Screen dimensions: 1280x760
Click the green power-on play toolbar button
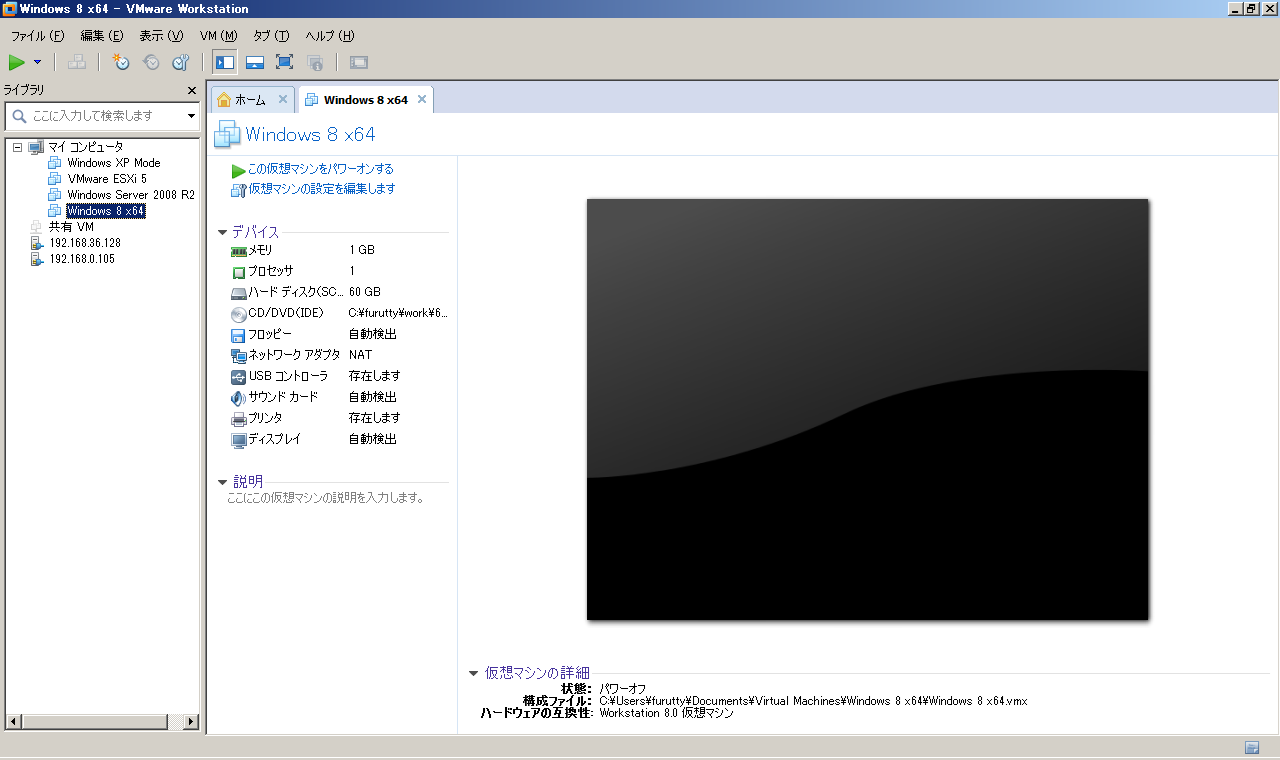click(17, 62)
